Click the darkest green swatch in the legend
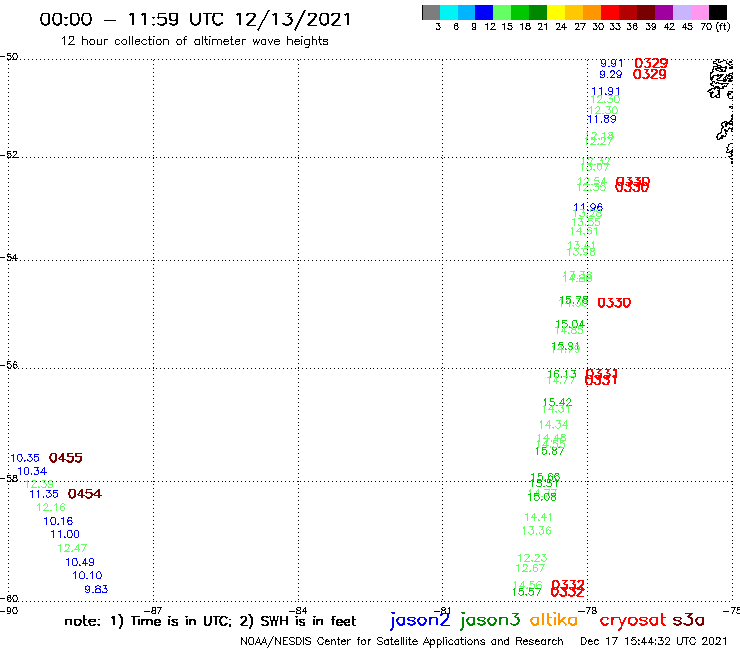 pos(538,12)
